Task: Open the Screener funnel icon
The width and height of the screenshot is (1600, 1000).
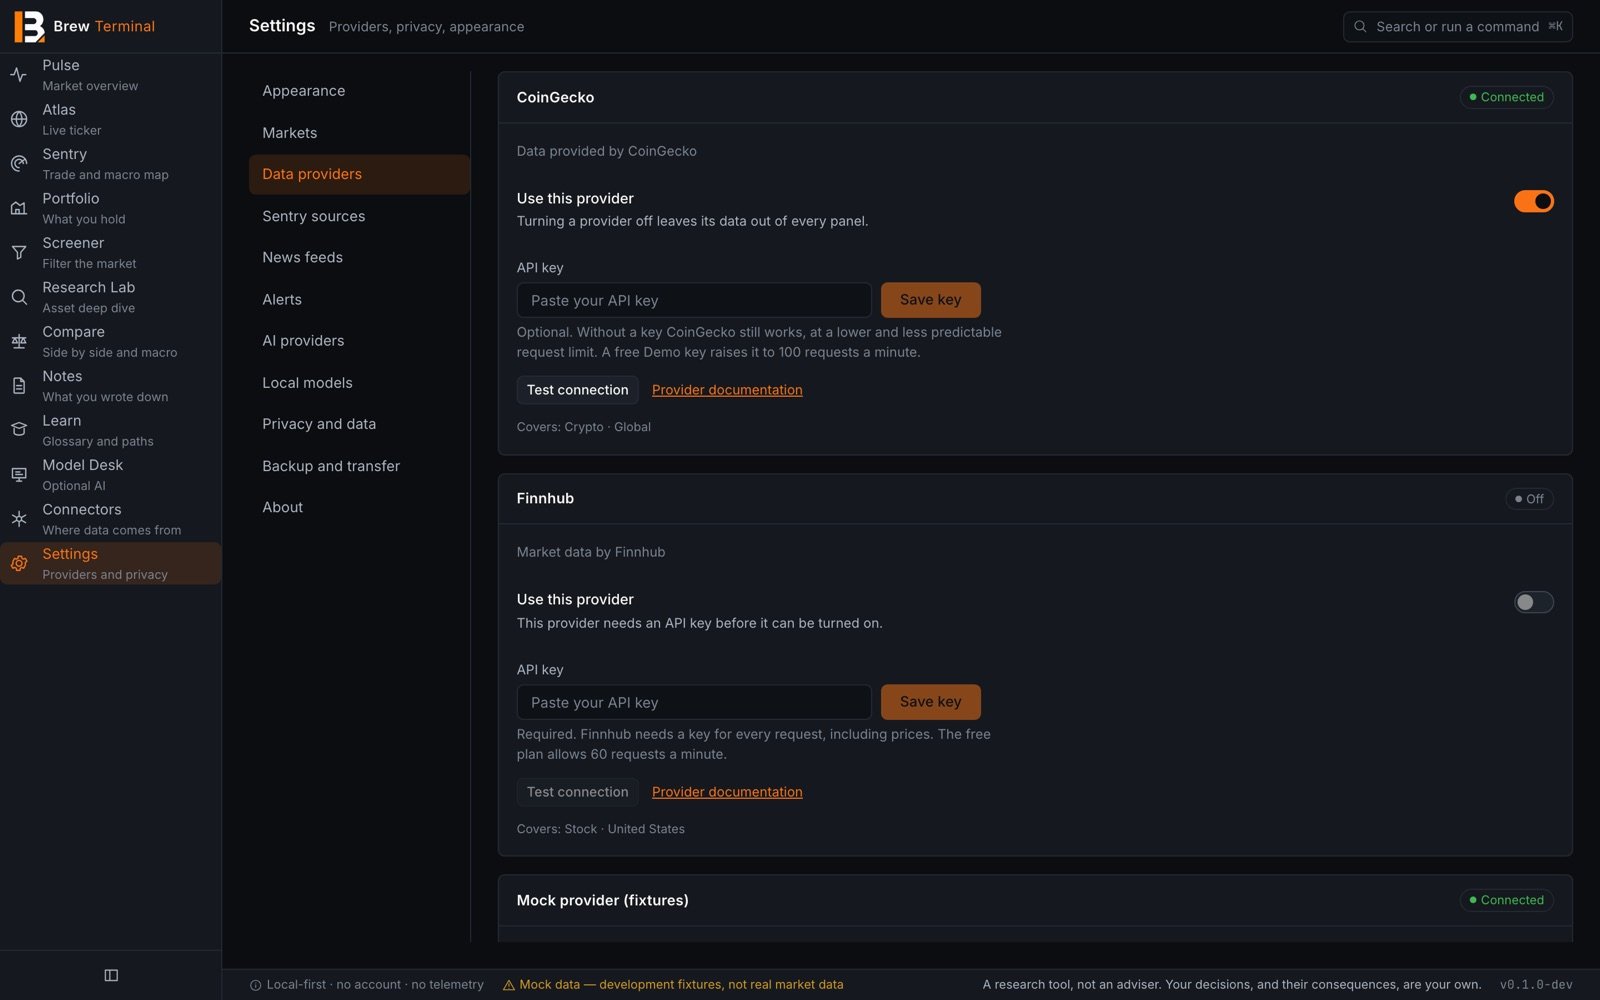Action: point(19,253)
